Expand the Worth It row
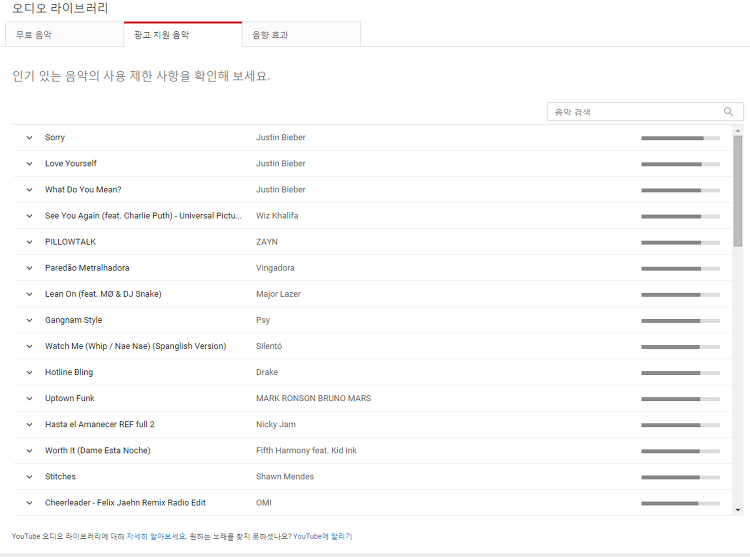Viewport: 750px width, 557px height. tap(29, 451)
